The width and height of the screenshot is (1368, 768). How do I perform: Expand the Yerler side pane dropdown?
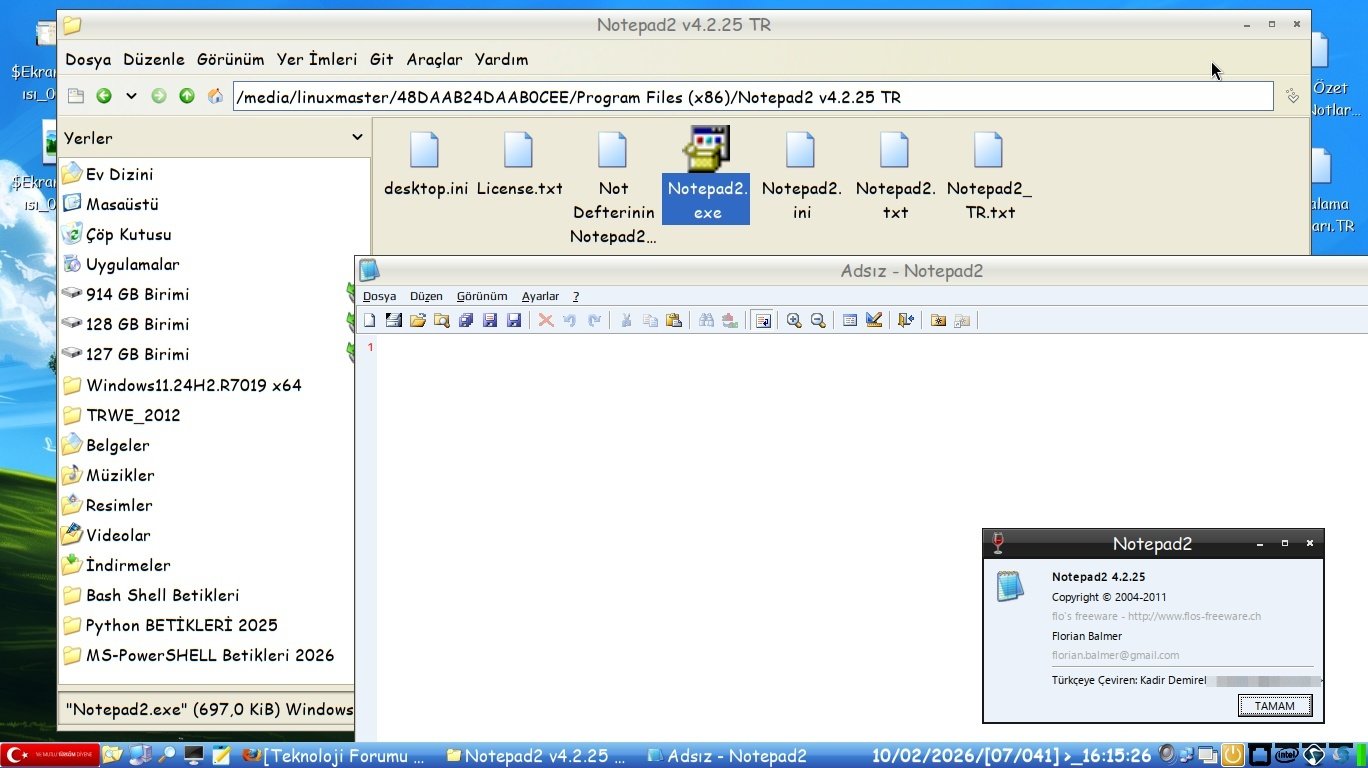click(357, 137)
